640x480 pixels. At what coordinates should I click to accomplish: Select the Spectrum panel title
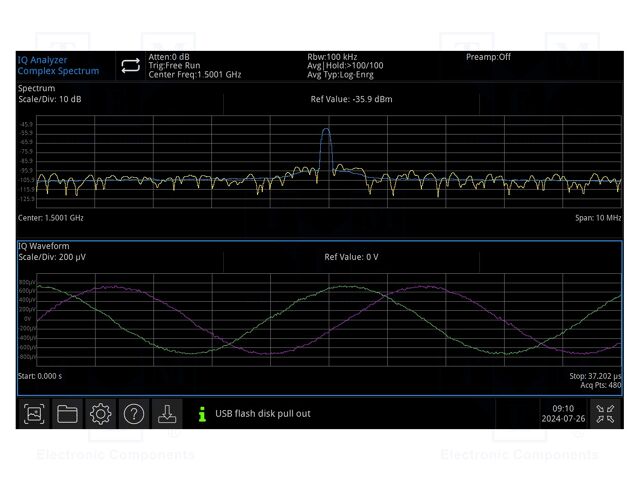[x=36, y=89]
